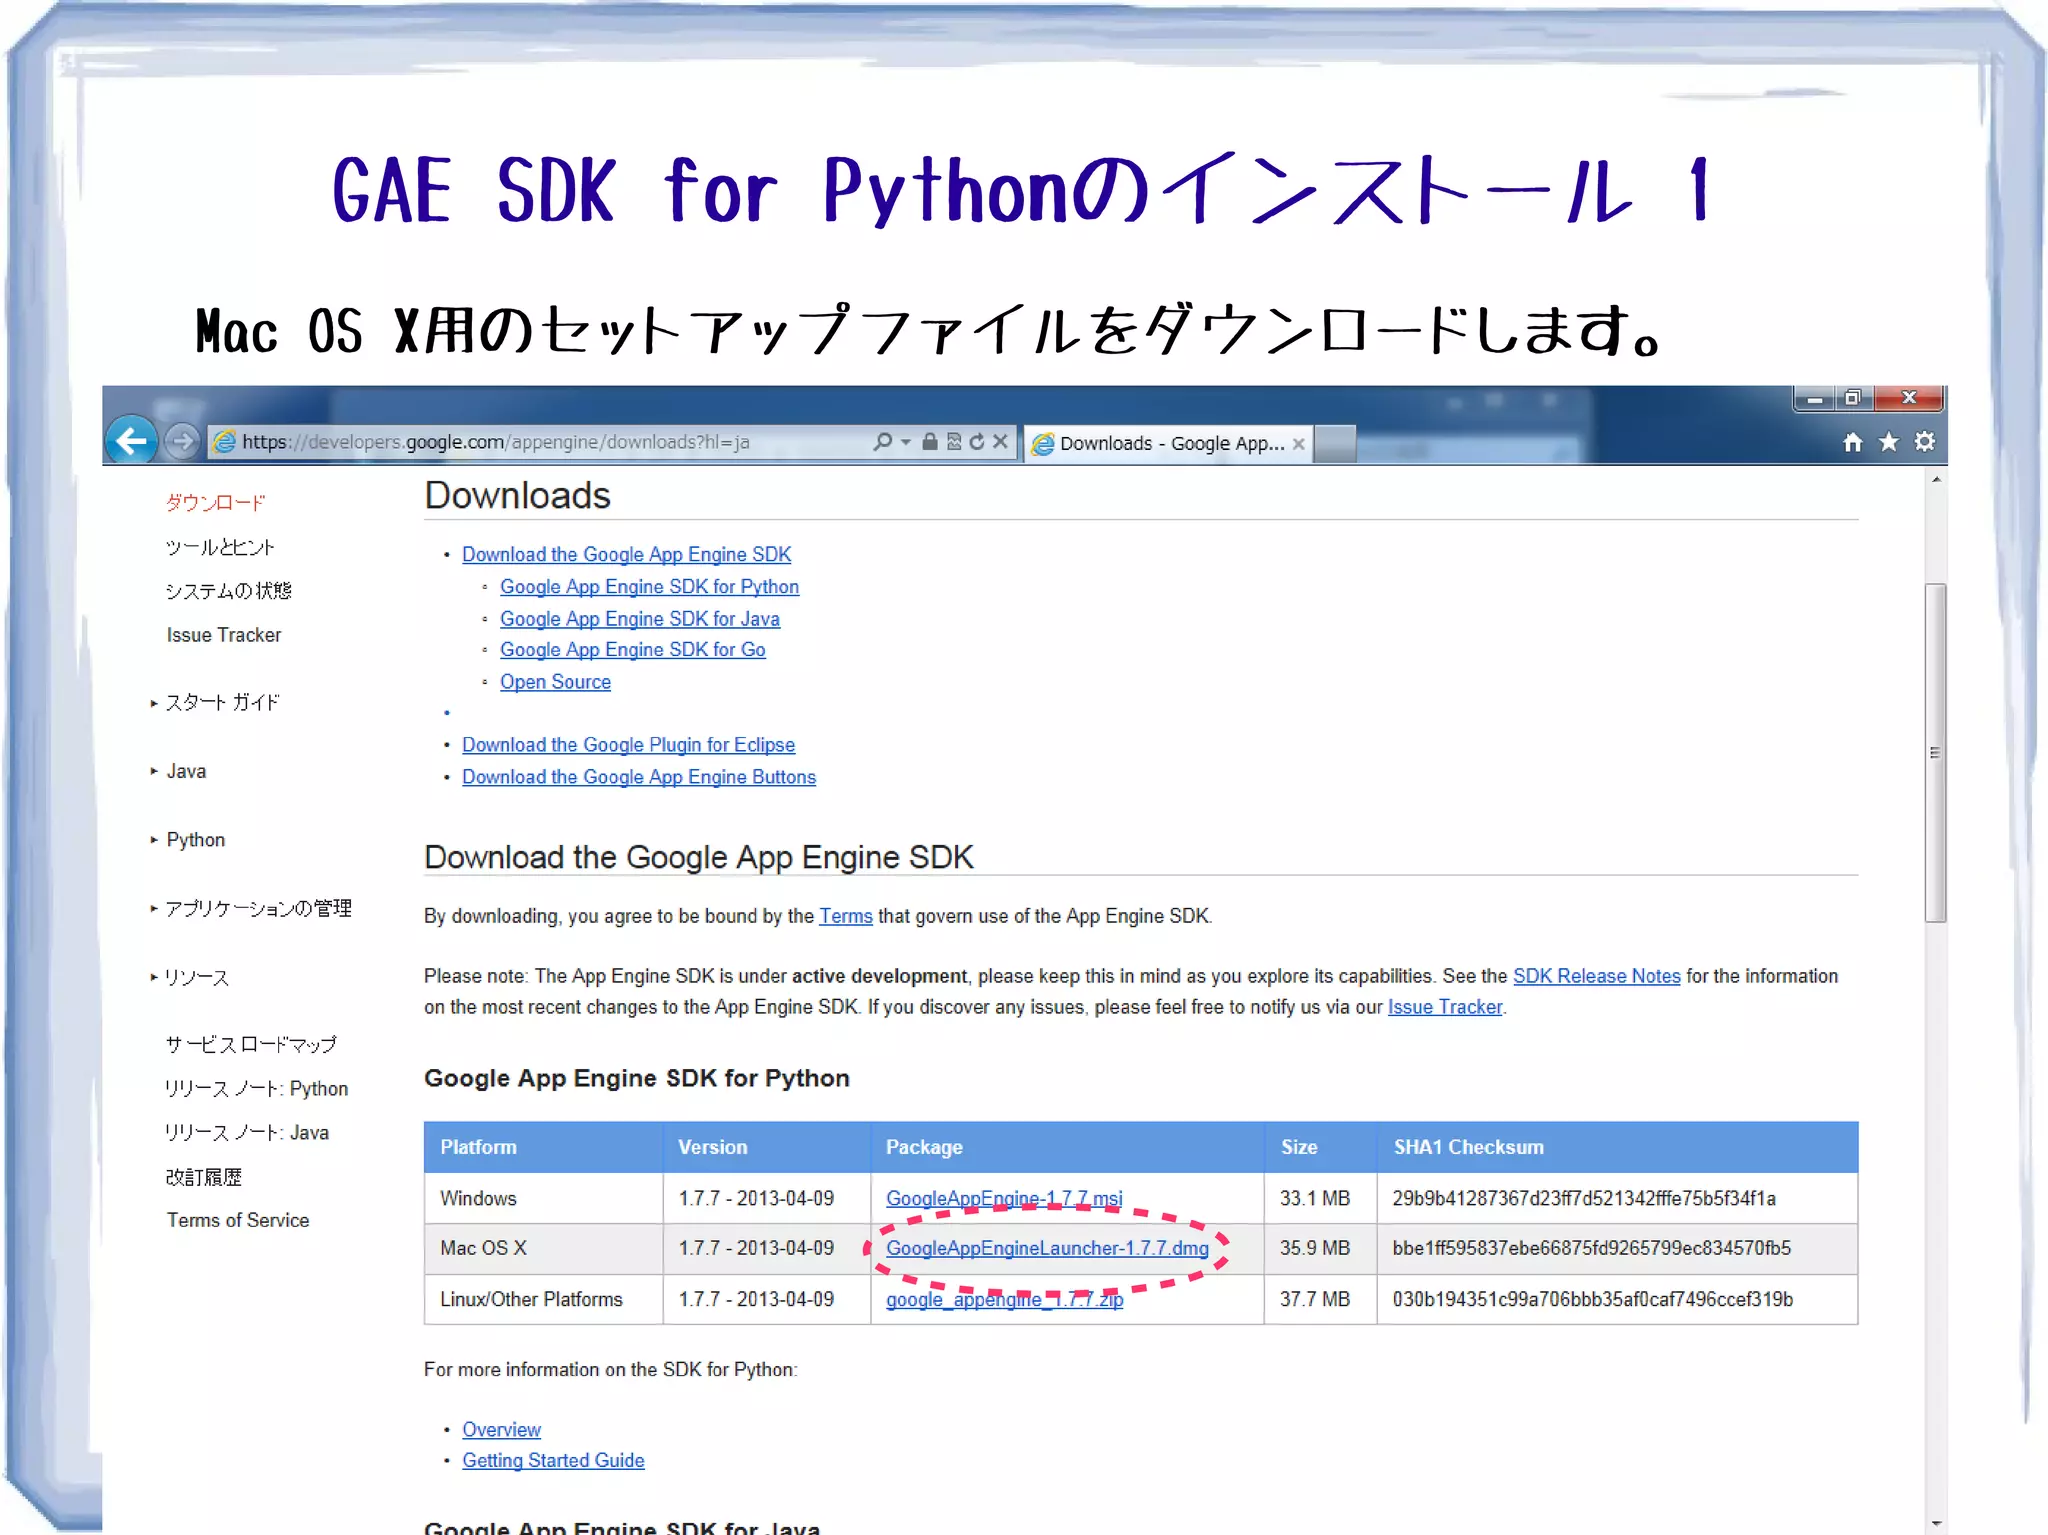Open the address bar dropdown arrow
This screenshot has height=1535, width=2048.
tap(905, 441)
